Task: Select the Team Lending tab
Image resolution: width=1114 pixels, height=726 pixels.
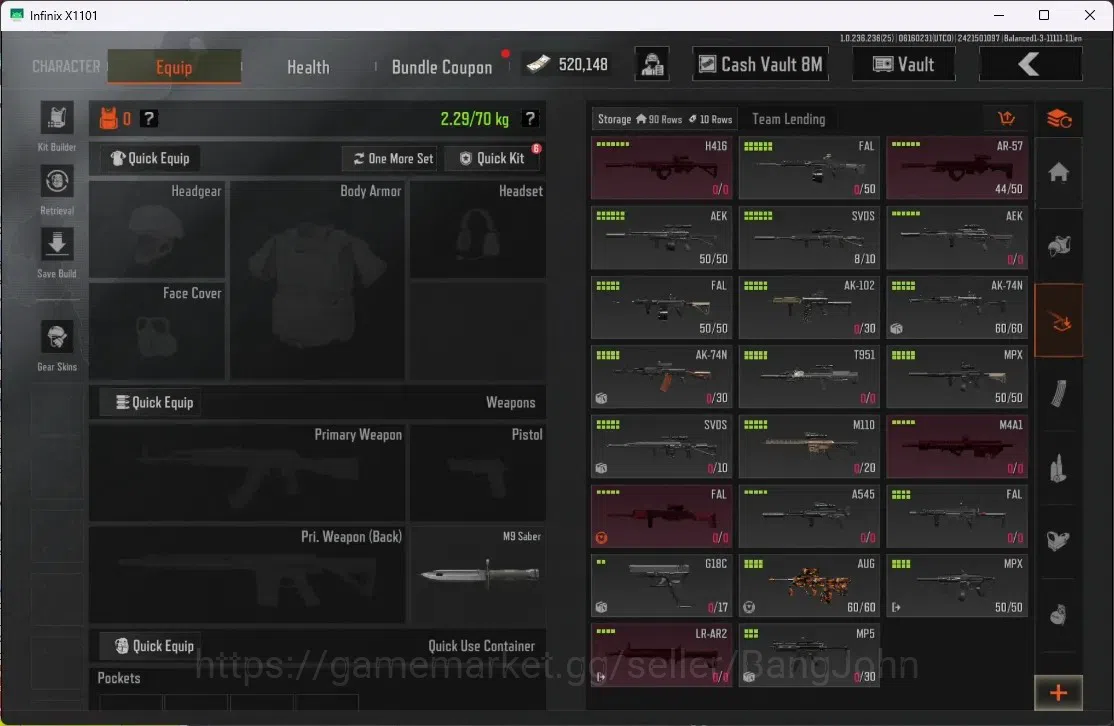Action: pyautogui.click(x=789, y=119)
